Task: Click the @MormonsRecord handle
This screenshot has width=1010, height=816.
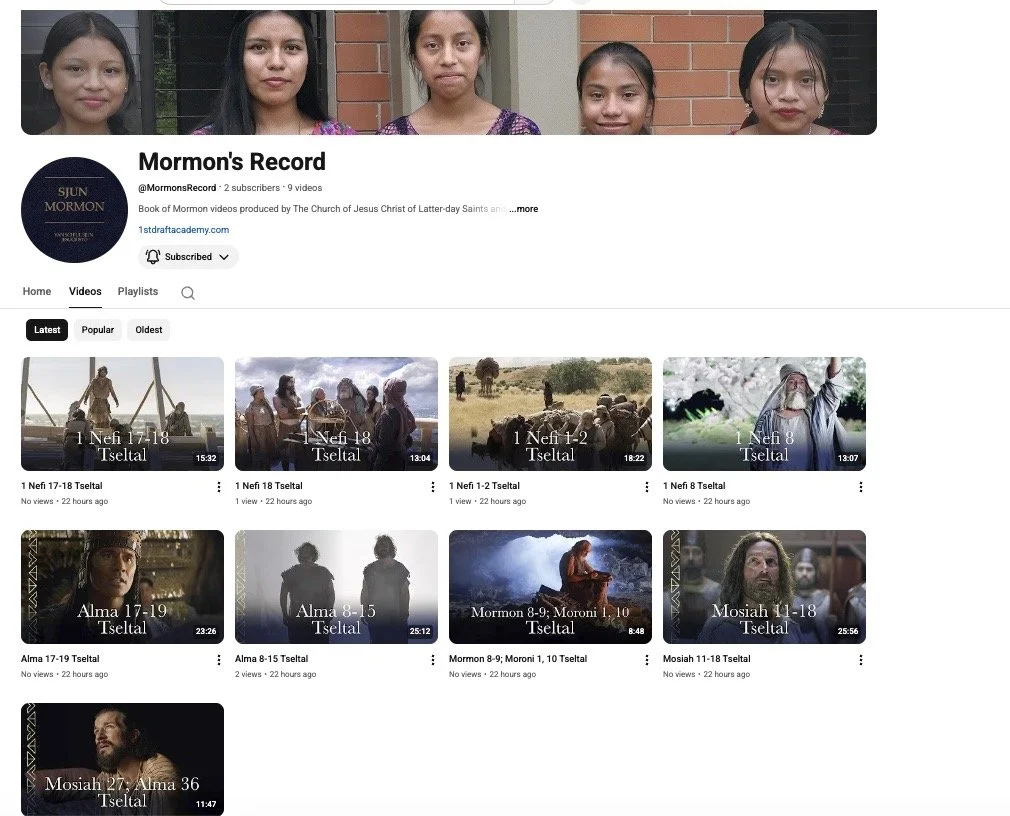Action: click(177, 187)
